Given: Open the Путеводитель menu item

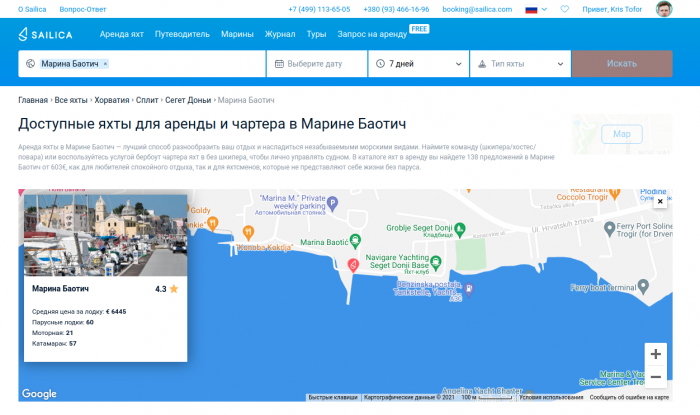Looking at the screenshot, I should tap(182, 34).
